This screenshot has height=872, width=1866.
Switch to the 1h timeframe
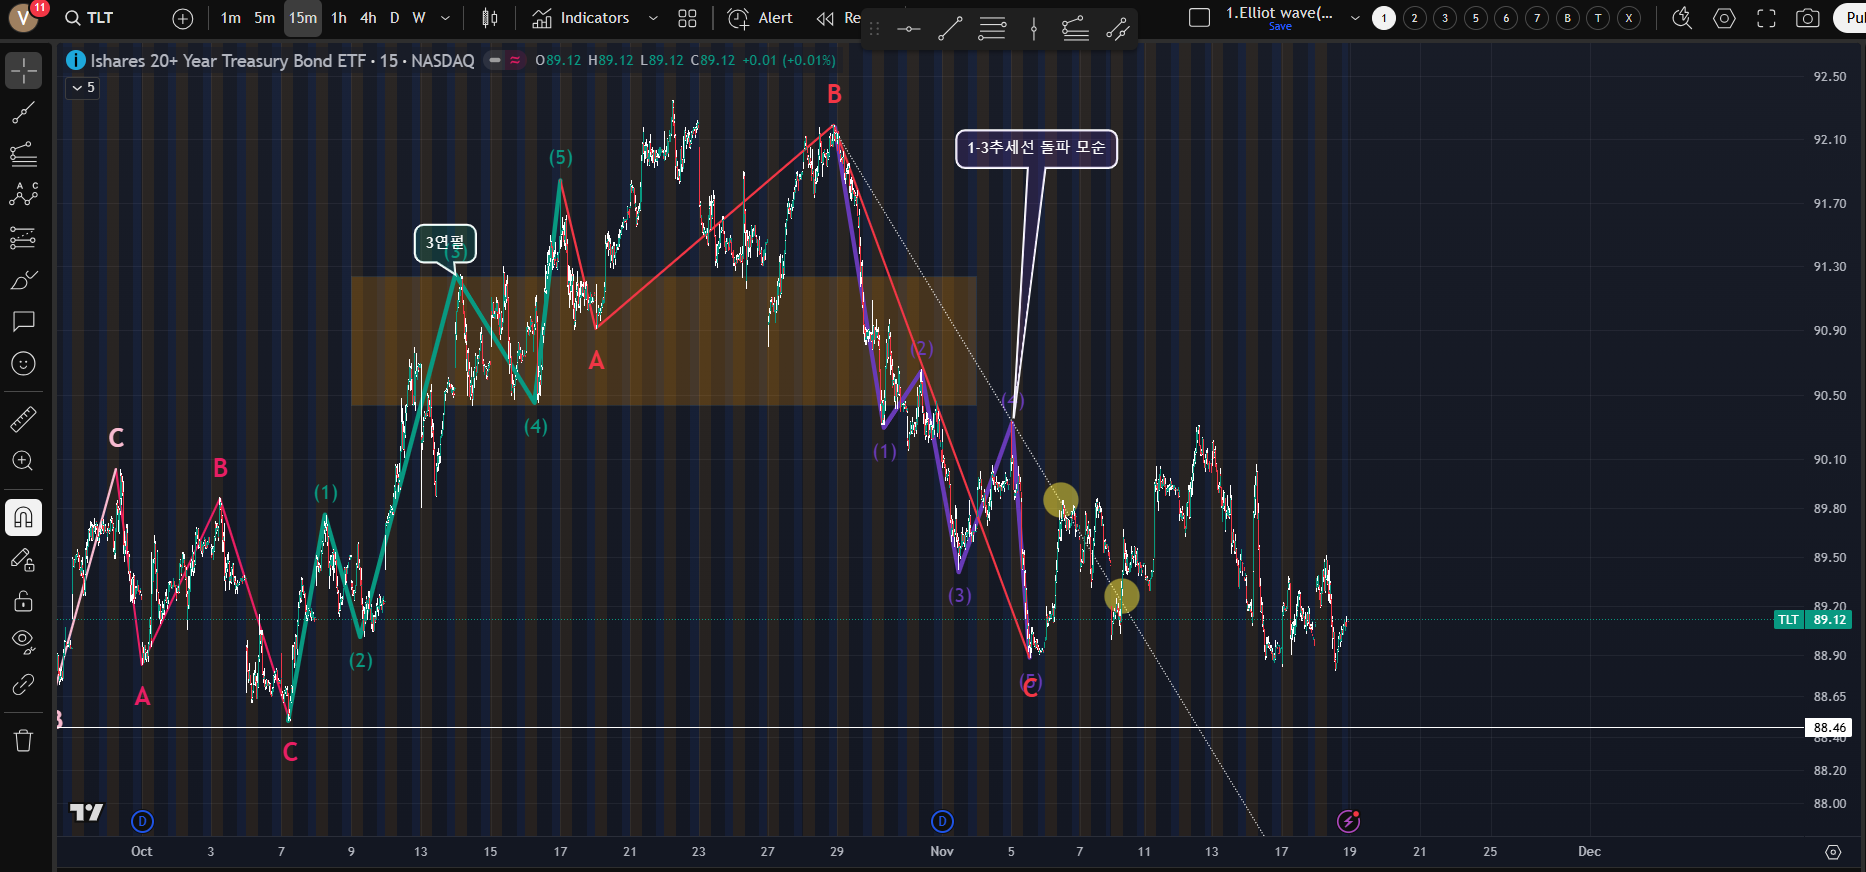(339, 18)
